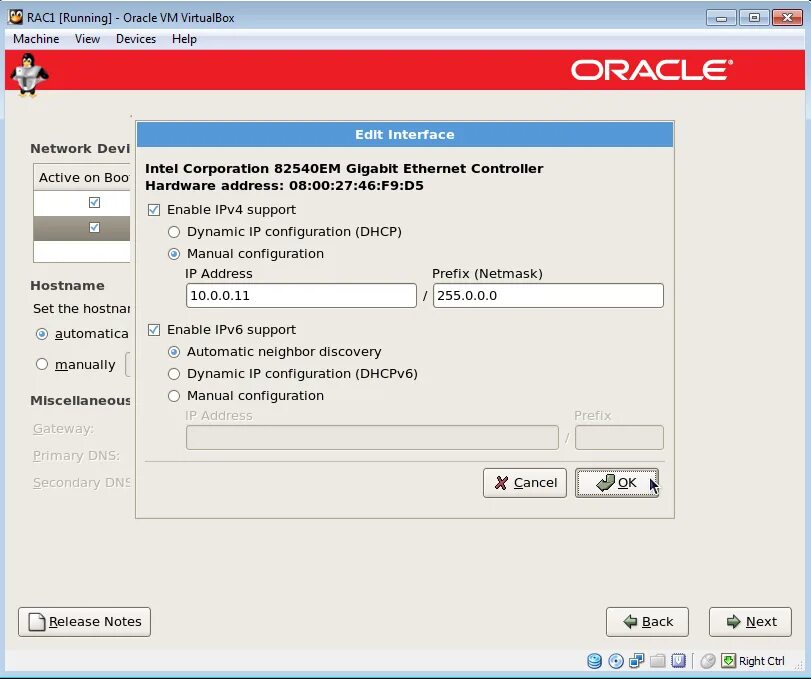Viewport: 811px width, 679px height.
Task: Toggle Active on Boot checkbox in highlighted row
Action: (94, 227)
